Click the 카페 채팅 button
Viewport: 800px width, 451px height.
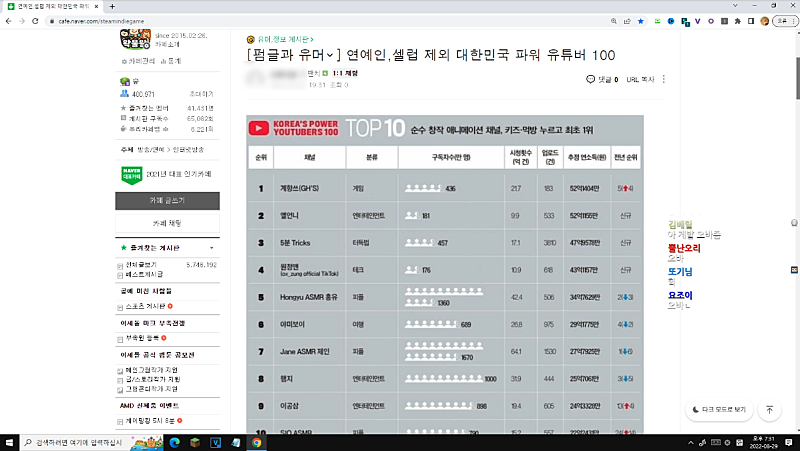pos(167,223)
